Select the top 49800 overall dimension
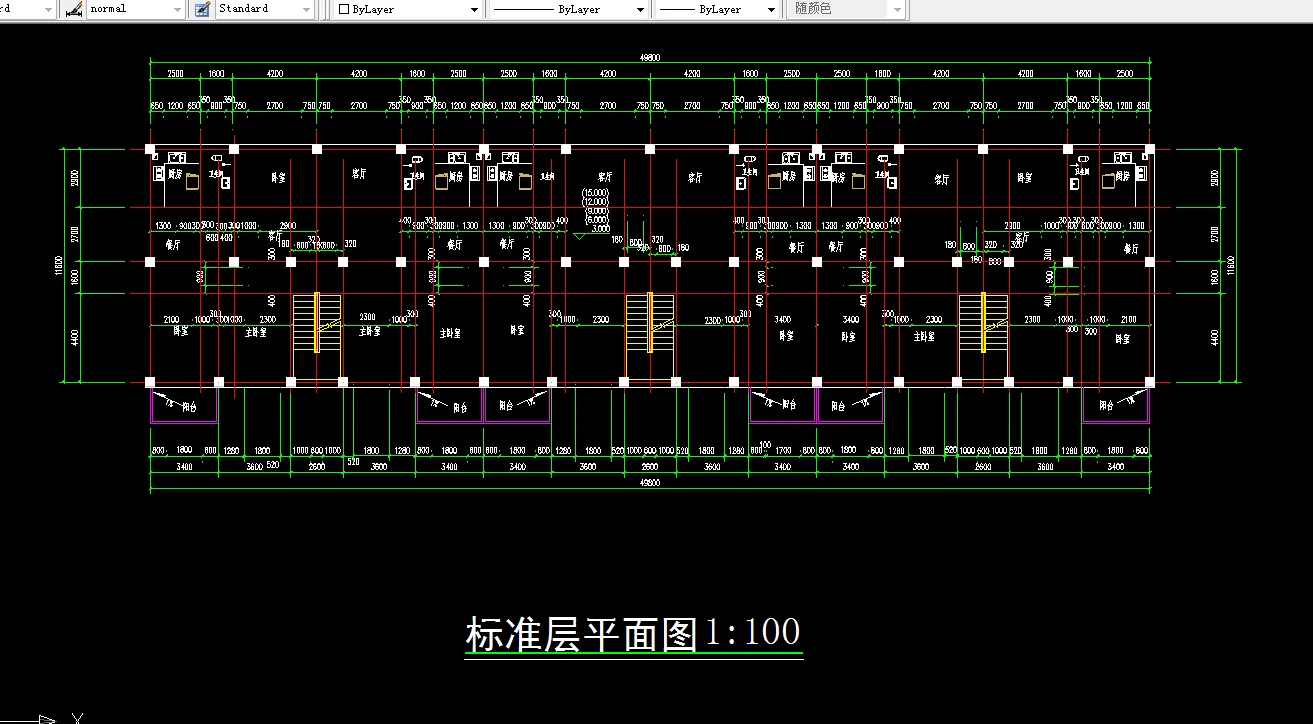1313x724 pixels. pyautogui.click(x=650, y=58)
